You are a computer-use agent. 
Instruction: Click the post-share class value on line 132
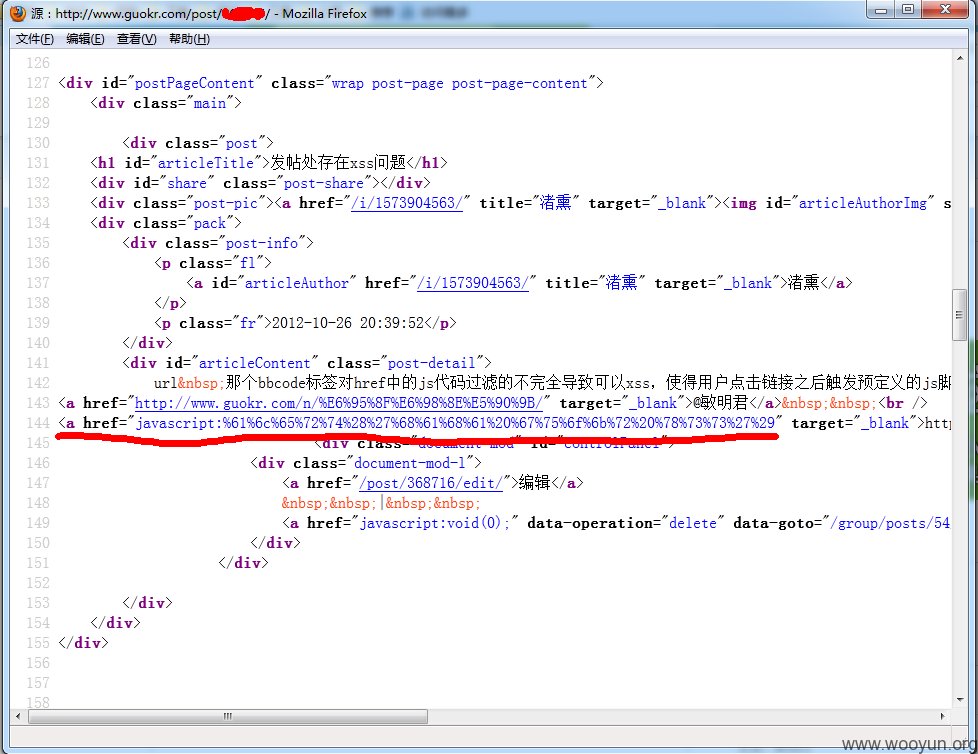[x=324, y=183]
